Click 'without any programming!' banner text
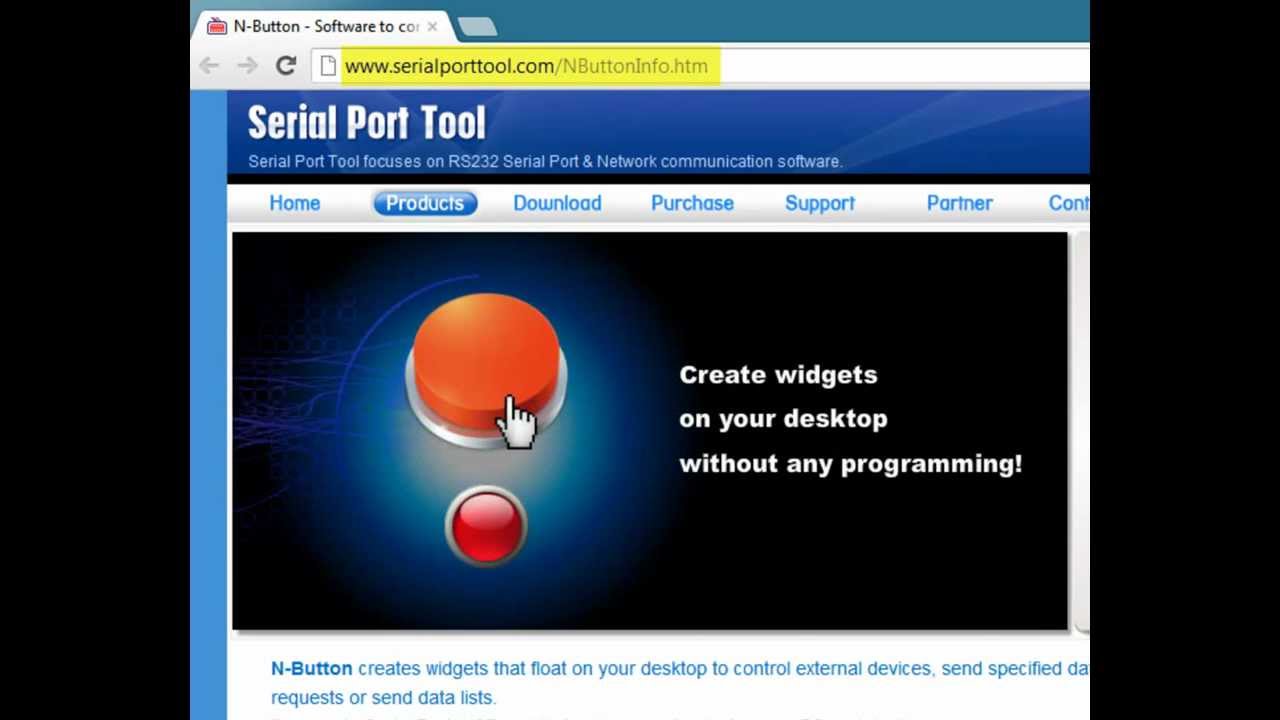The height and width of the screenshot is (720, 1280). 850,464
